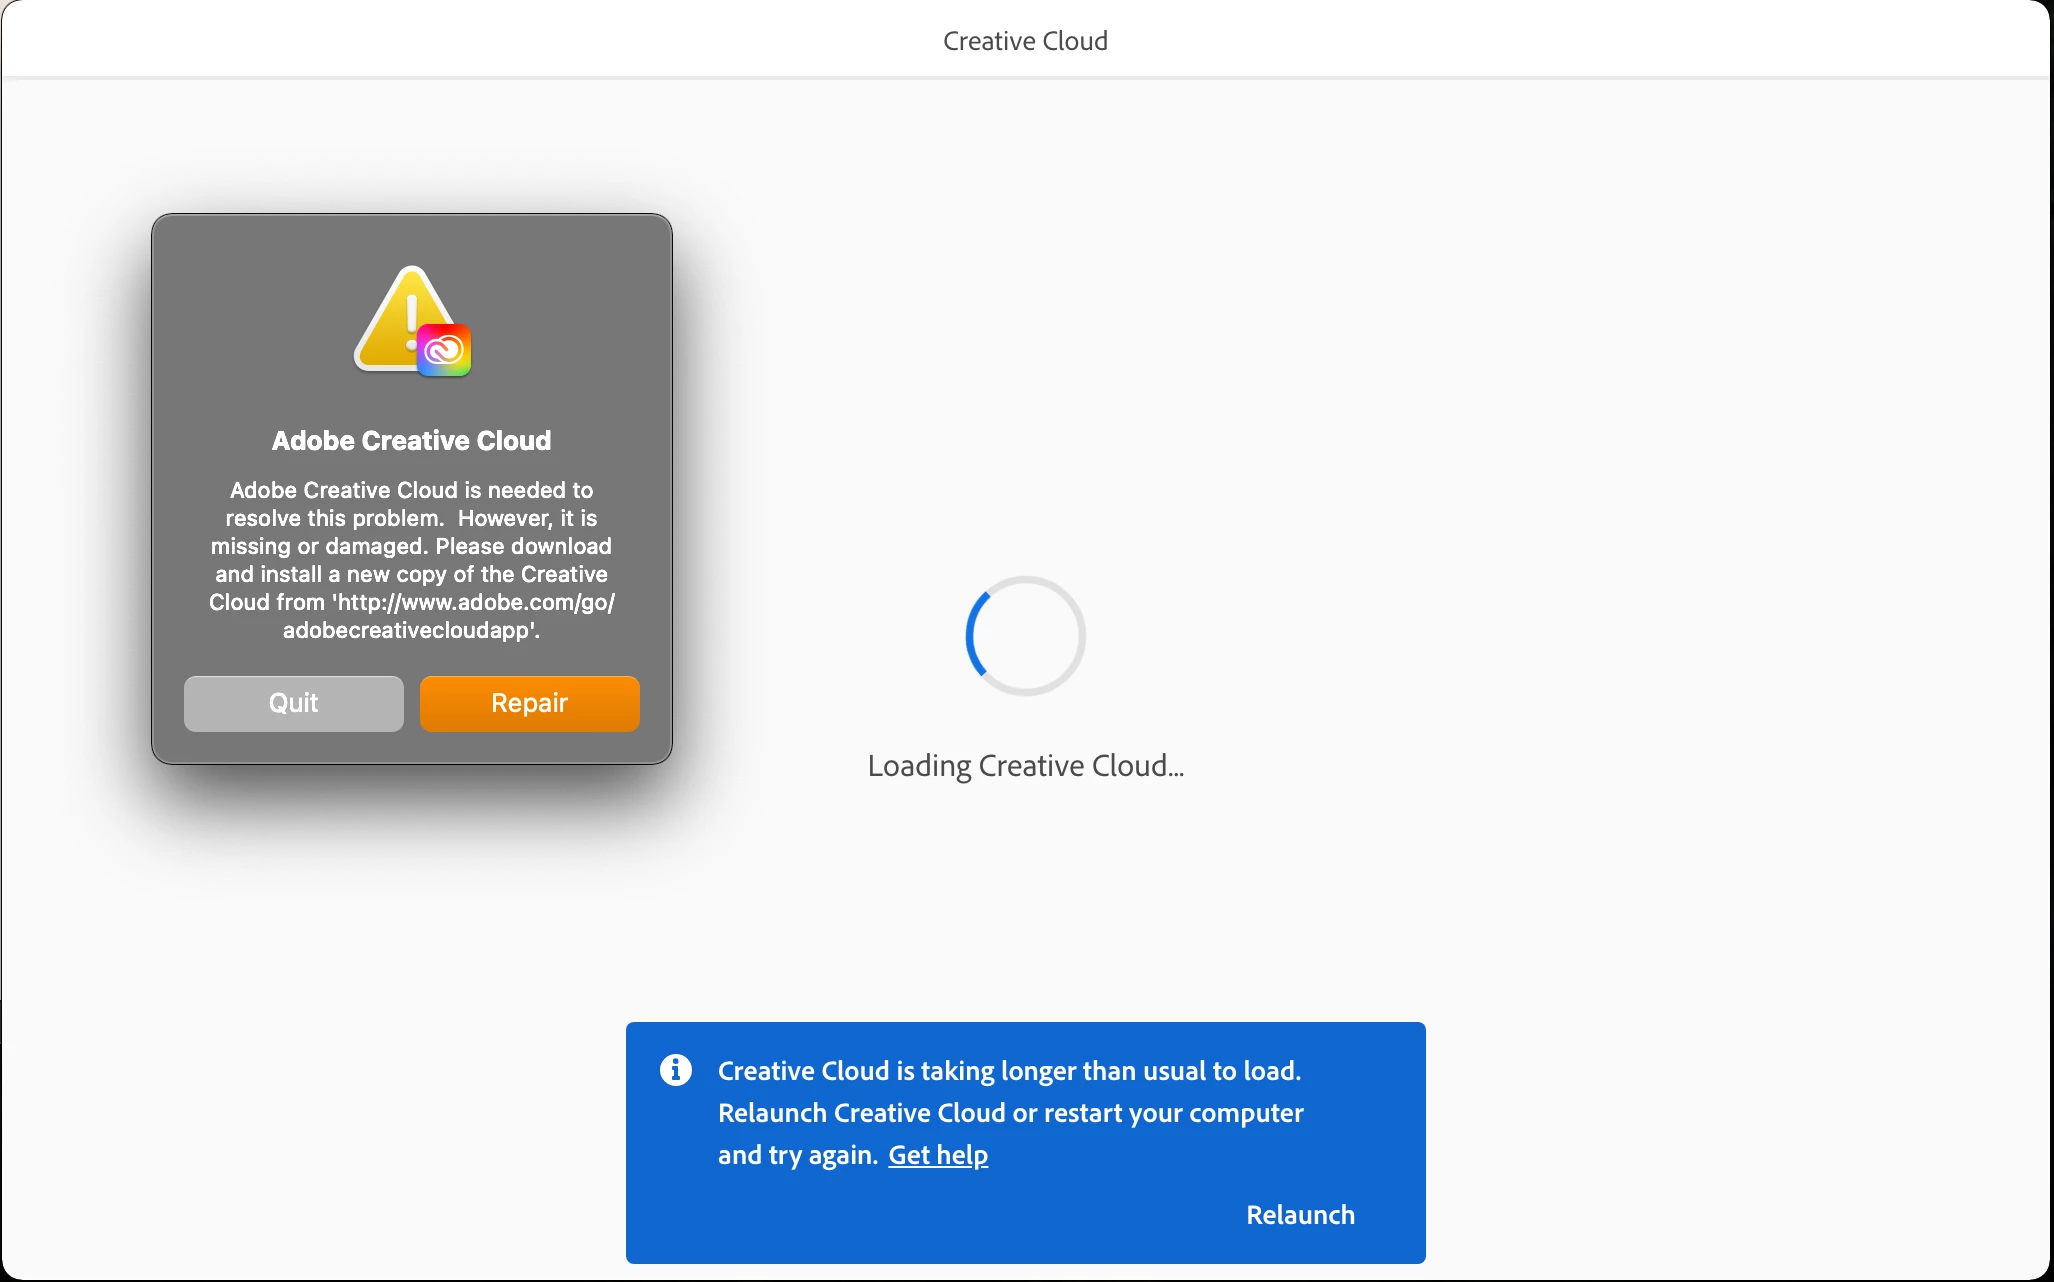The image size is (2054, 1282).
Task: Click the 'resolve this problem' dialog line
Action: coord(411,518)
